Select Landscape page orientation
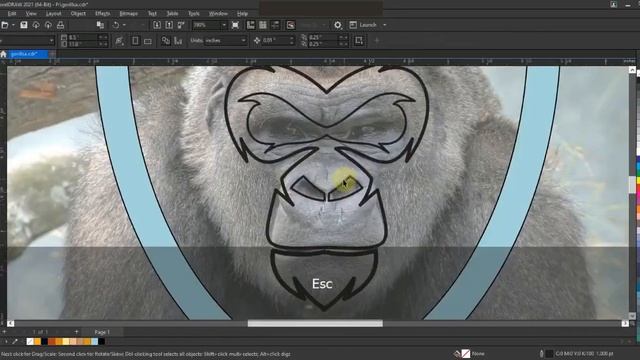 coord(148,41)
